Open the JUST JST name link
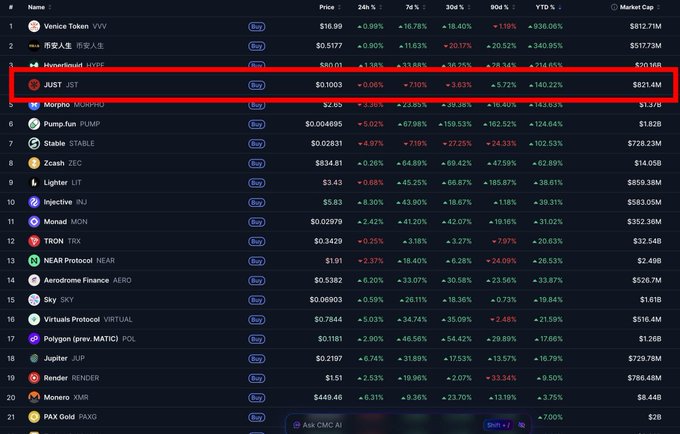The image size is (680, 434). point(61,85)
